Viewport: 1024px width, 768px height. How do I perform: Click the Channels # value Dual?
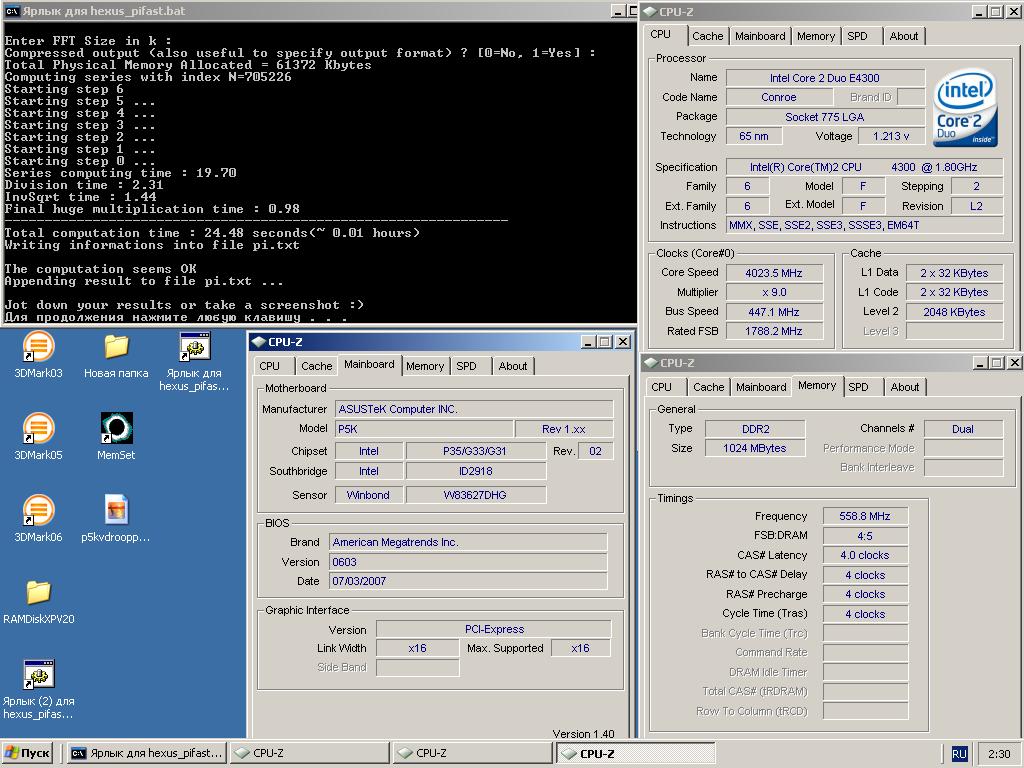pyautogui.click(x=963, y=429)
